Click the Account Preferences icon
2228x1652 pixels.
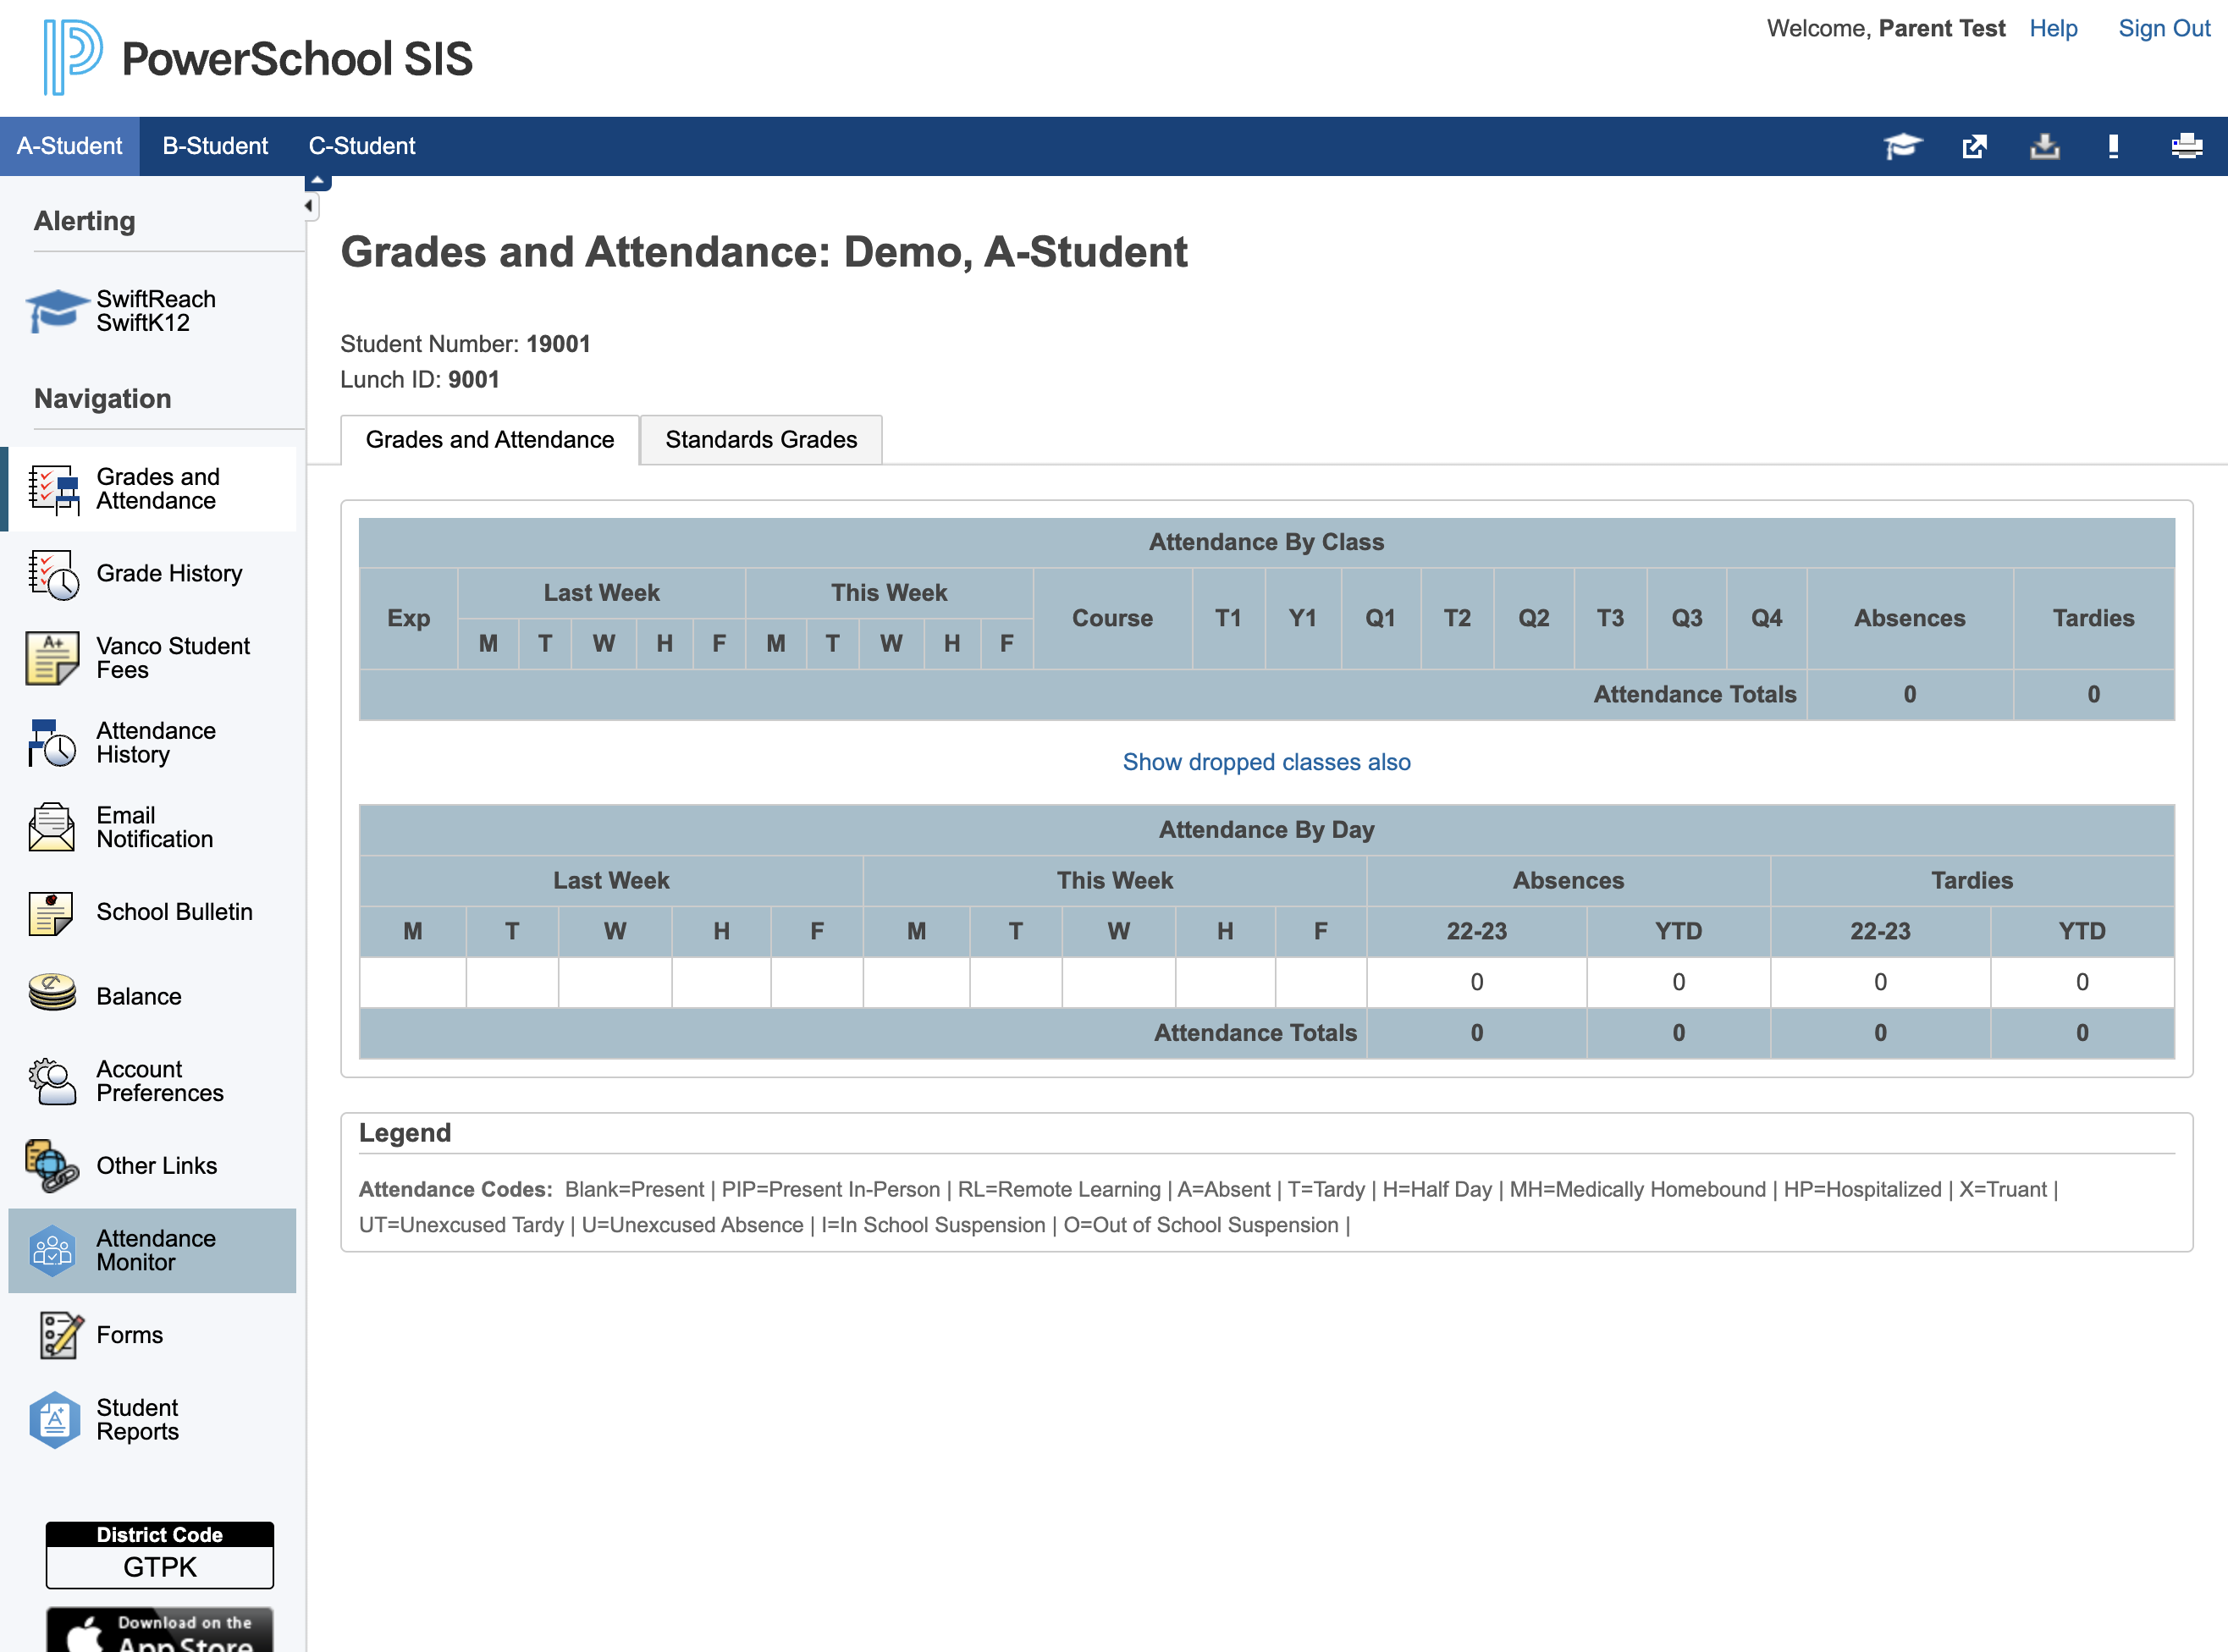(x=52, y=1081)
